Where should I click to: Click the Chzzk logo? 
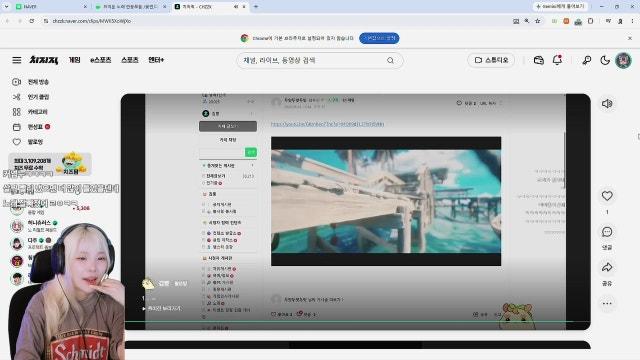[x=44, y=60]
